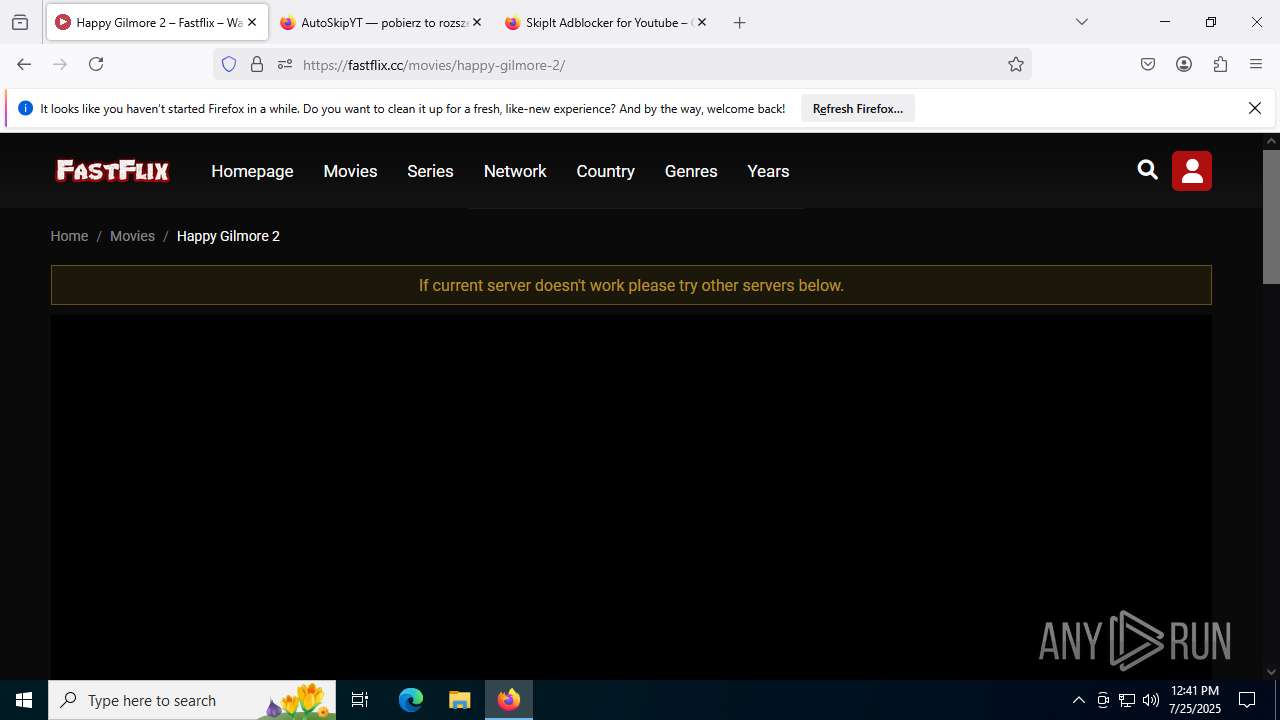
Task: Go to Home breadcrumb link
Action: [x=69, y=236]
